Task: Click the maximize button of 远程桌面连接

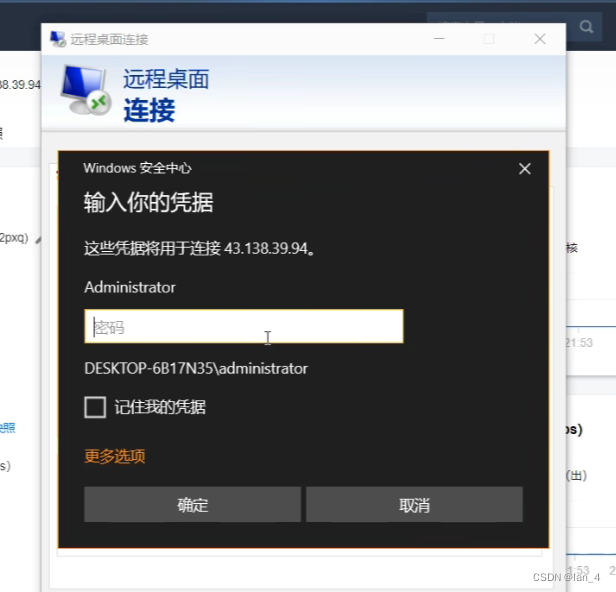Action: (489, 39)
